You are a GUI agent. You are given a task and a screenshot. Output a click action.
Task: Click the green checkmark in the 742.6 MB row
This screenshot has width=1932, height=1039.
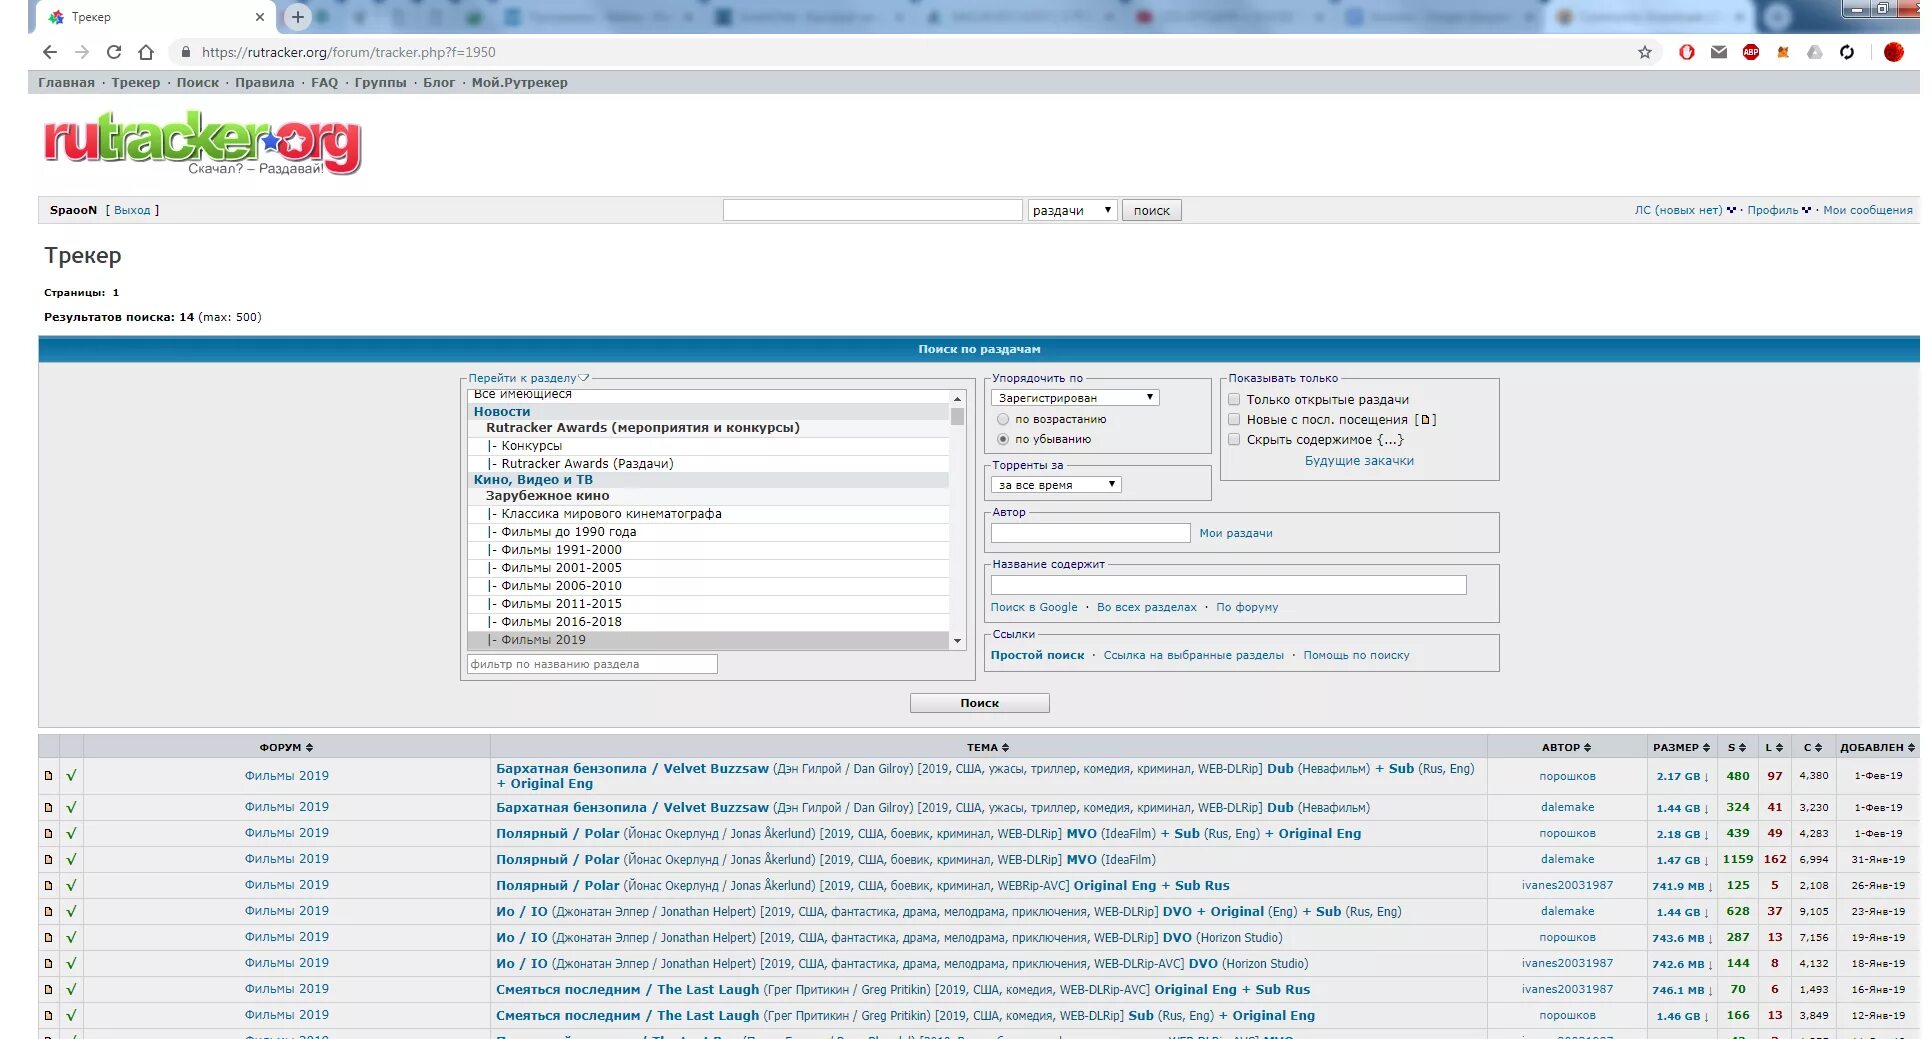click(x=71, y=964)
